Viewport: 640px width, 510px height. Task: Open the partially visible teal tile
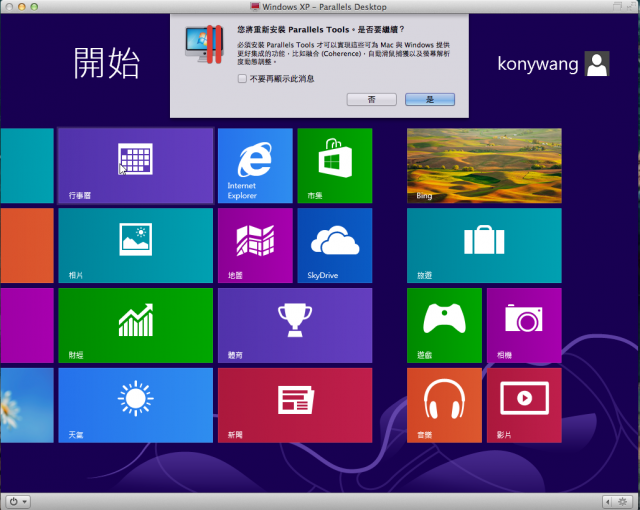(27, 166)
